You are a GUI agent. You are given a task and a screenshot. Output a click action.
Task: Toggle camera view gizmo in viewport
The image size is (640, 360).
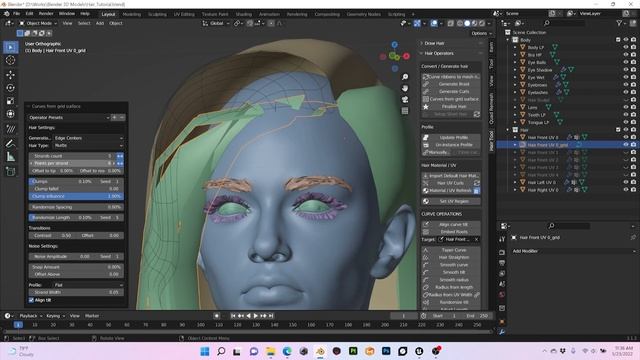coord(405,100)
